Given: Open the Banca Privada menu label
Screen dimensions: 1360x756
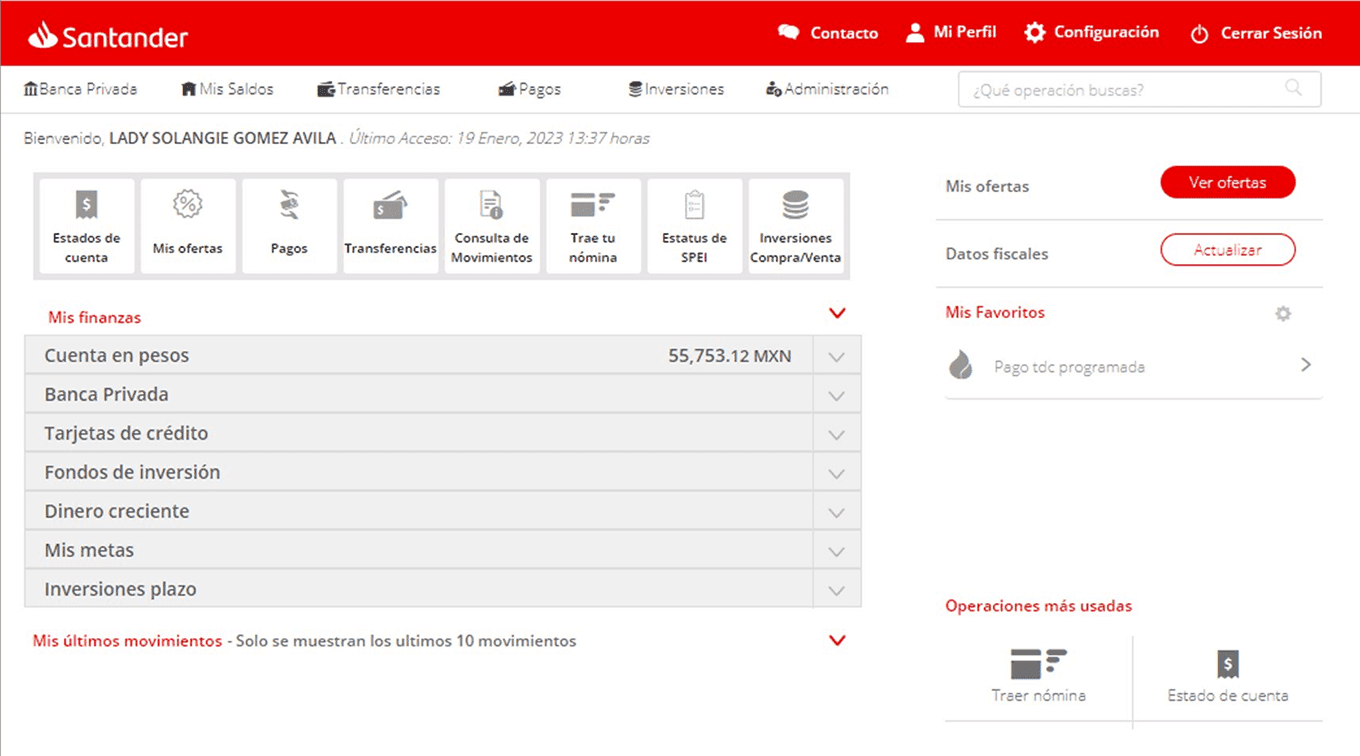Looking at the screenshot, I should click(x=88, y=89).
